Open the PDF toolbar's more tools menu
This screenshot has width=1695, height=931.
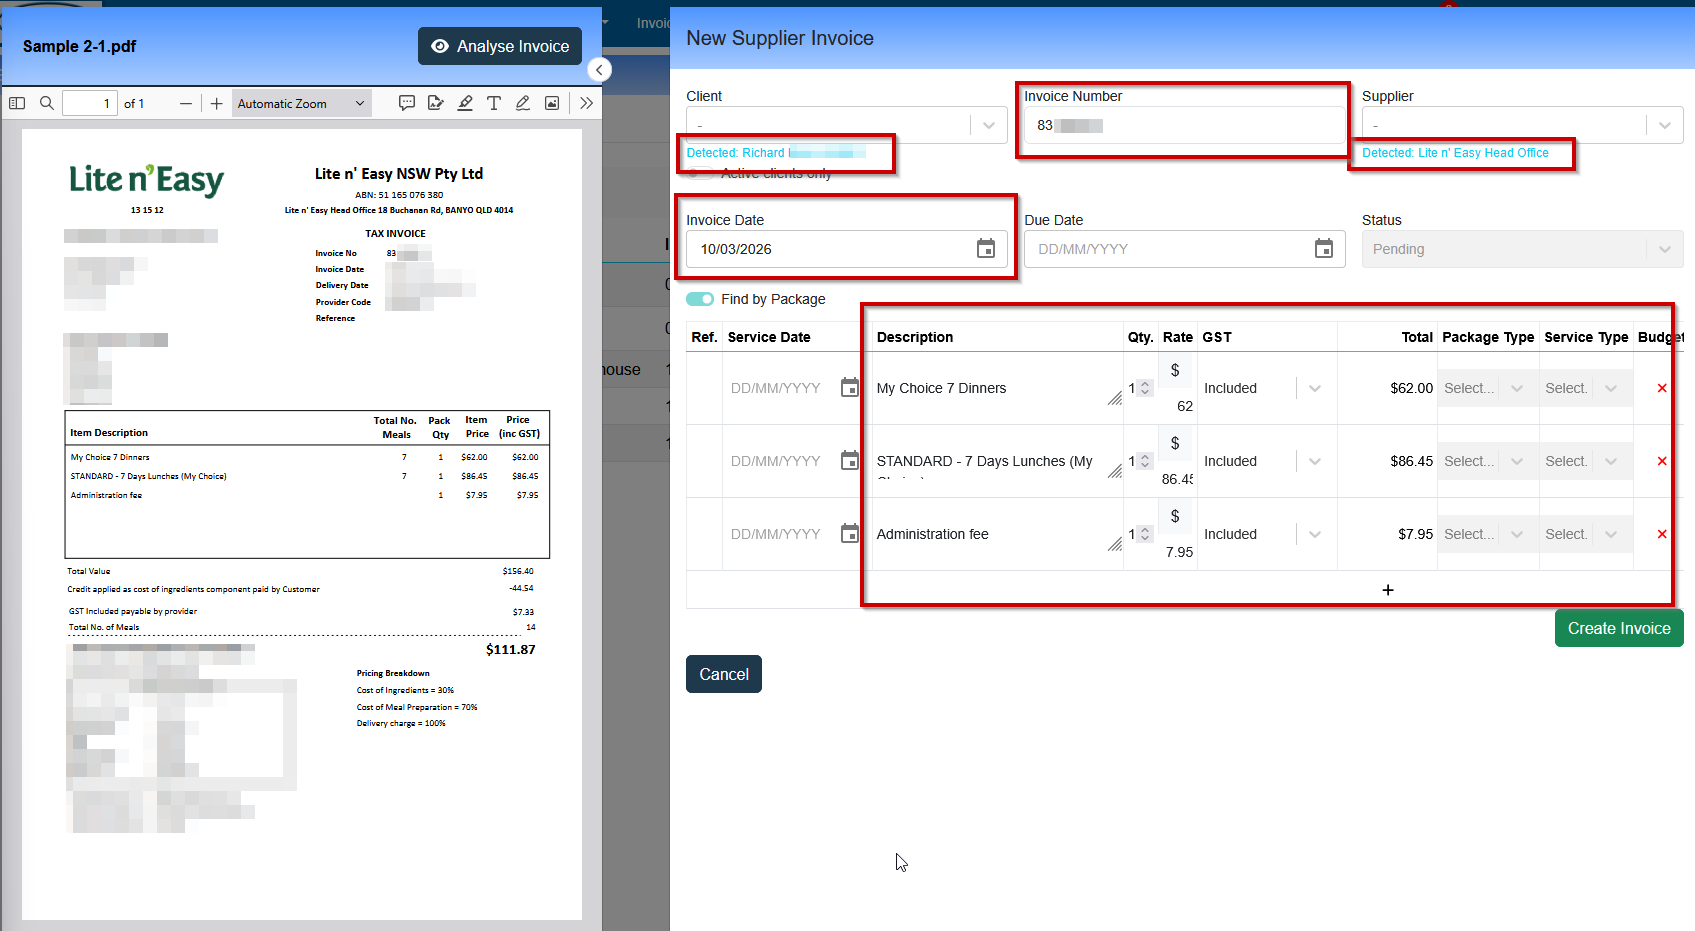point(586,103)
